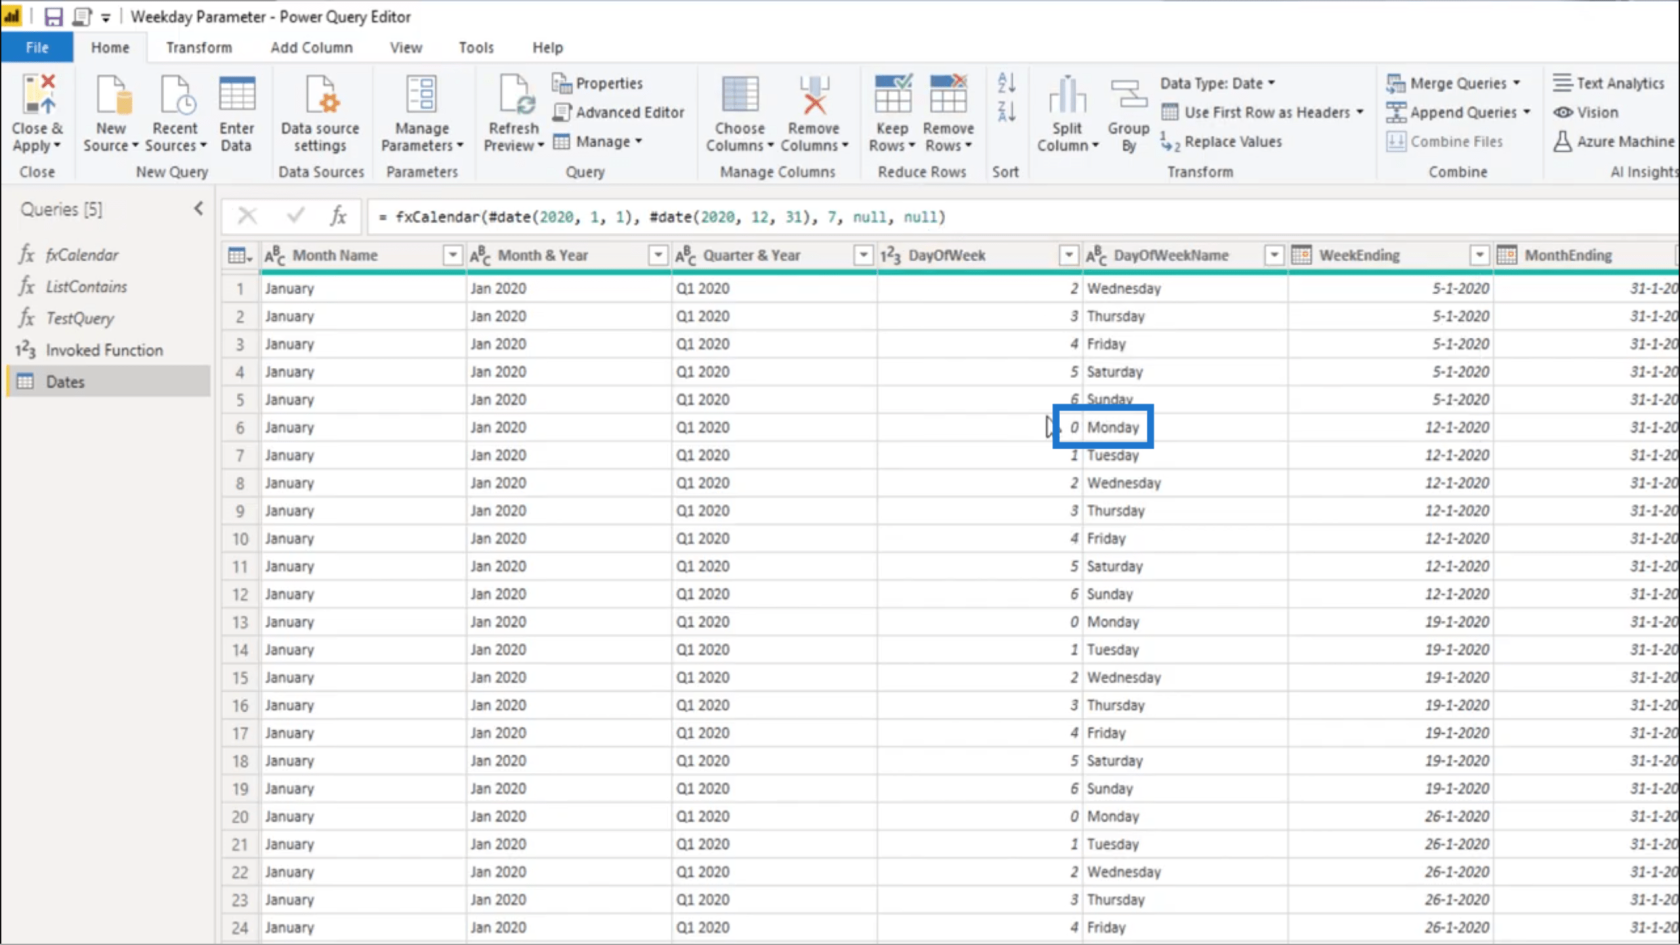The height and width of the screenshot is (945, 1680).
Task: Open the Advanced Editor
Action: [x=619, y=112]
